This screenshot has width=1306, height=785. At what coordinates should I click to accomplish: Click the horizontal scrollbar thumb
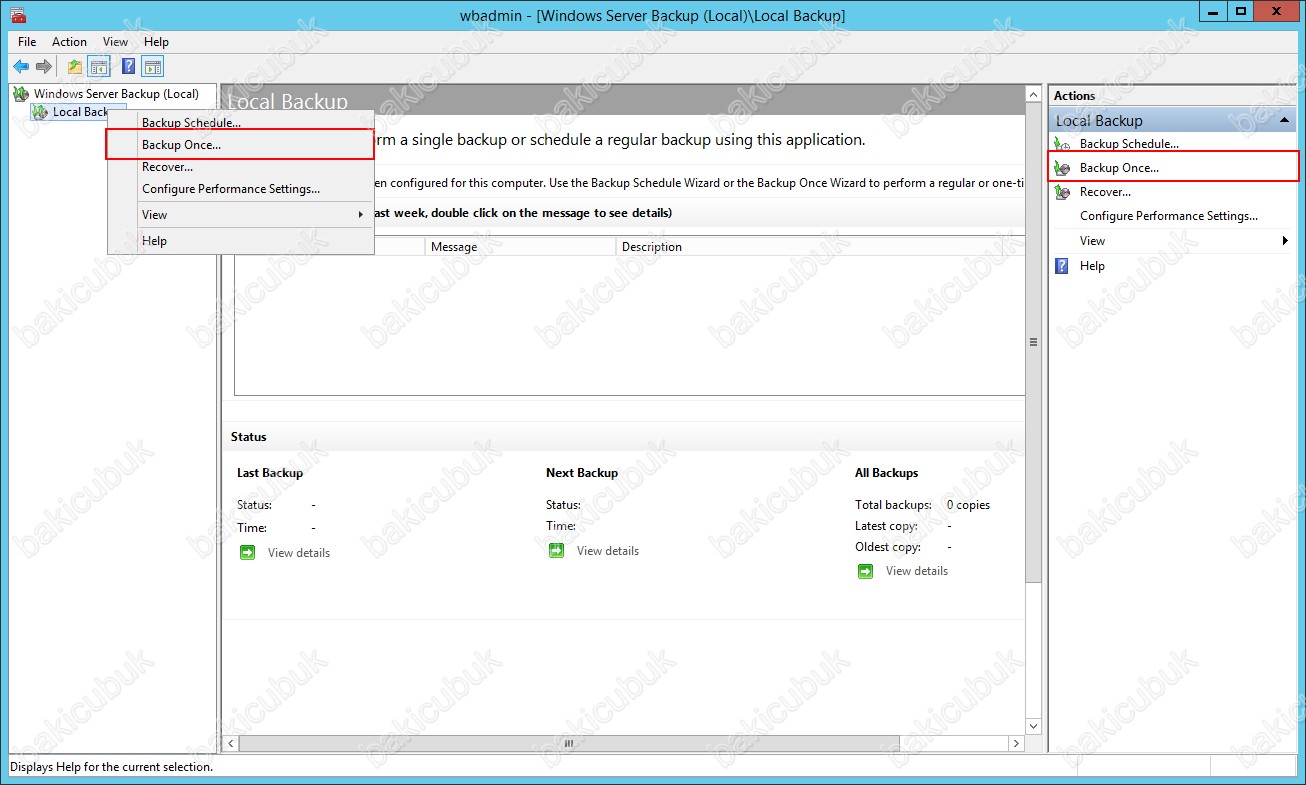[568, 744]
